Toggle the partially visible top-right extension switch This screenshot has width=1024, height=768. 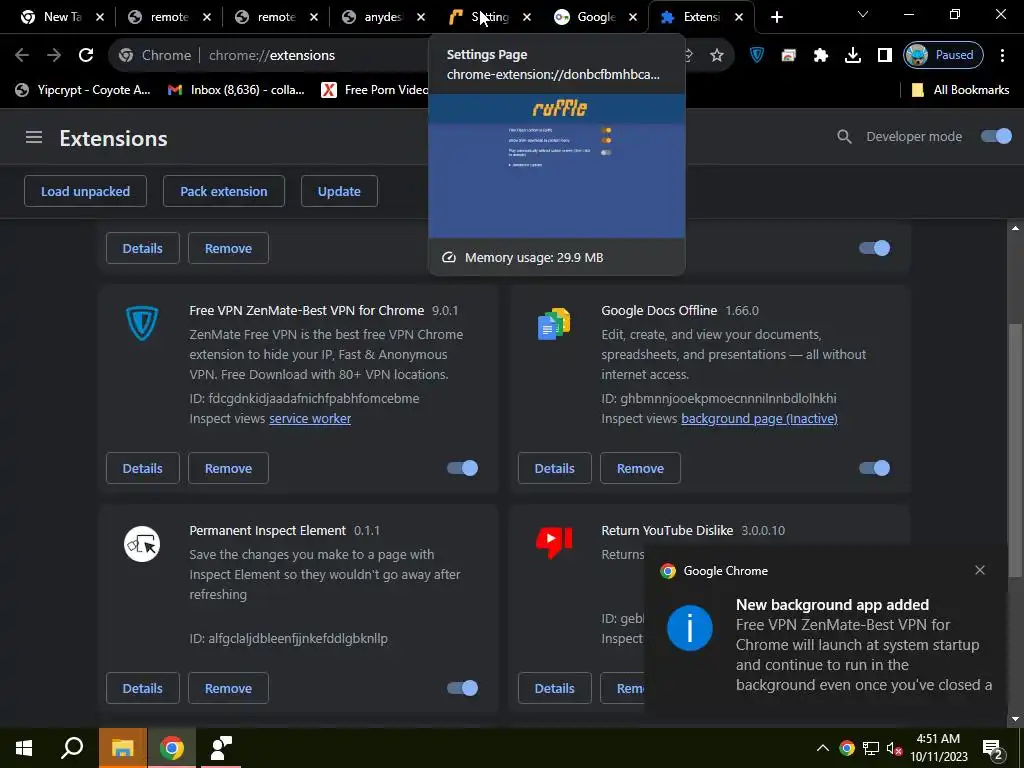(x=874, y=248)
